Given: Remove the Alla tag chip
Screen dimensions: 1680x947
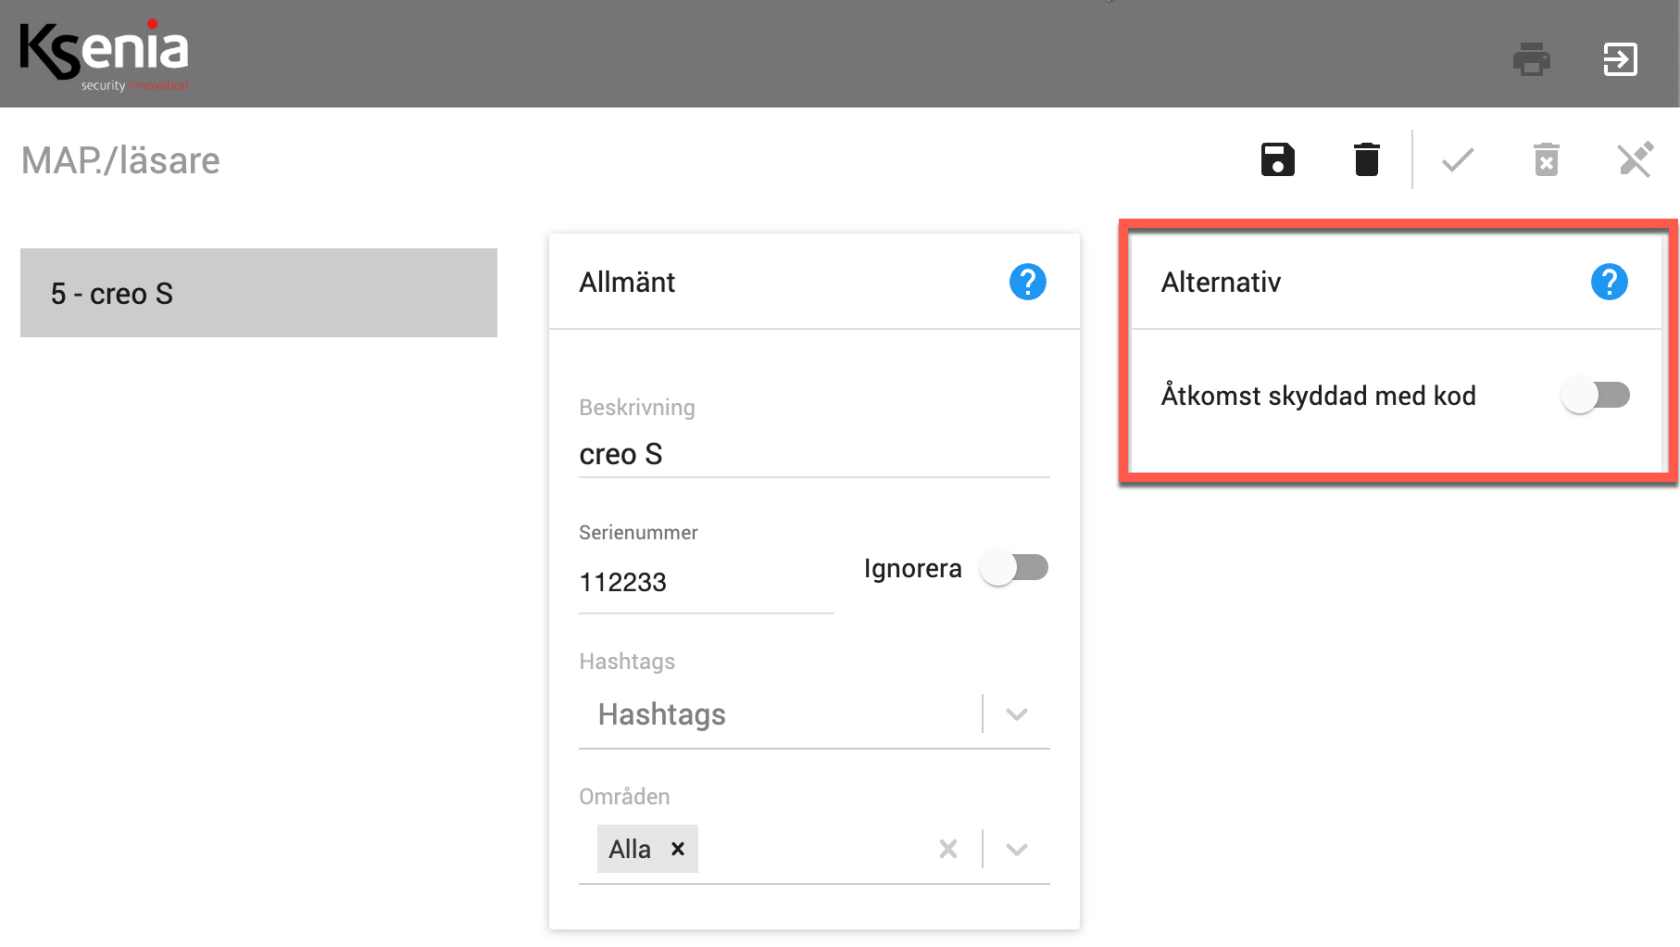Looking at the screenshot, I should coord(678,849).
